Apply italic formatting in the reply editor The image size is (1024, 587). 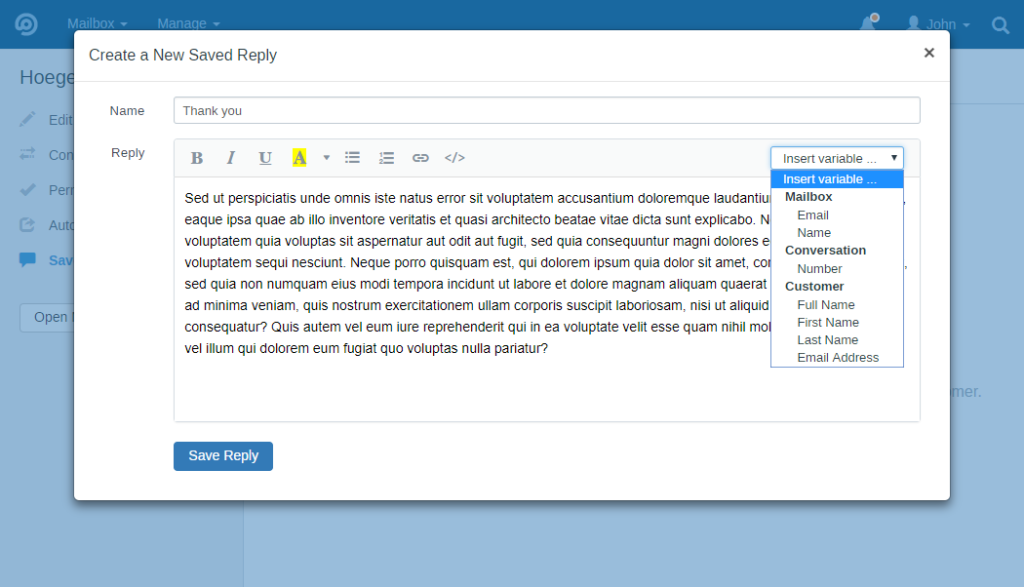point(231,157)
